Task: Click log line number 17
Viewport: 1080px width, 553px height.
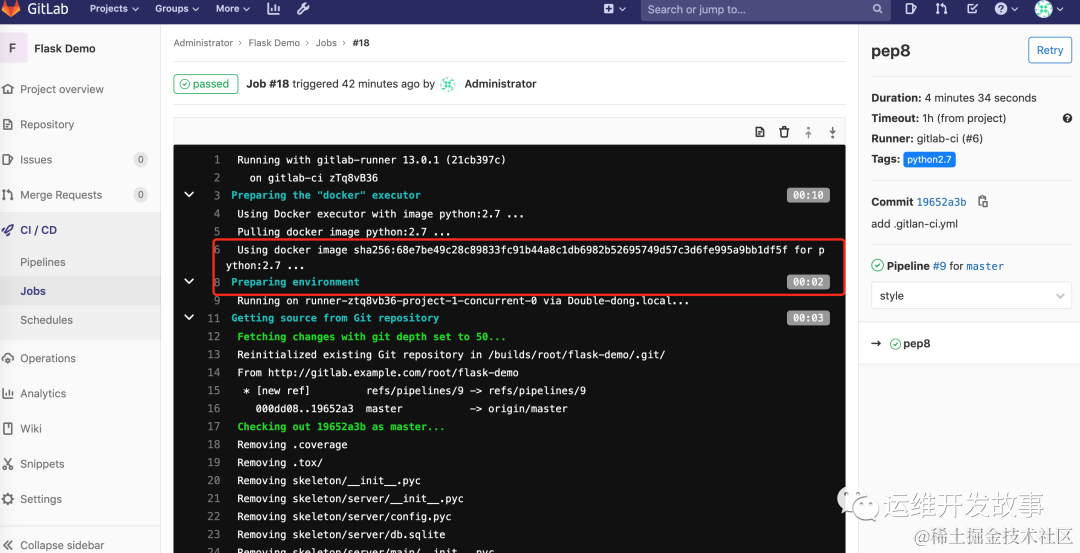Action: pyautogui.click(x=214, y=426)
